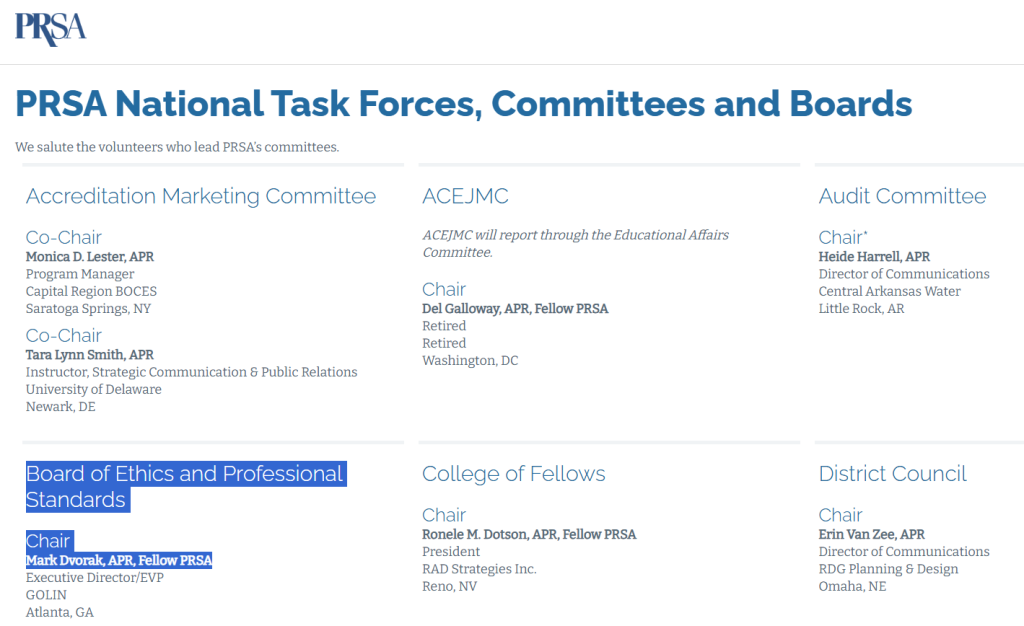
Task: Select Heide Harrell, APR name
Action: [x=874, y=257]
